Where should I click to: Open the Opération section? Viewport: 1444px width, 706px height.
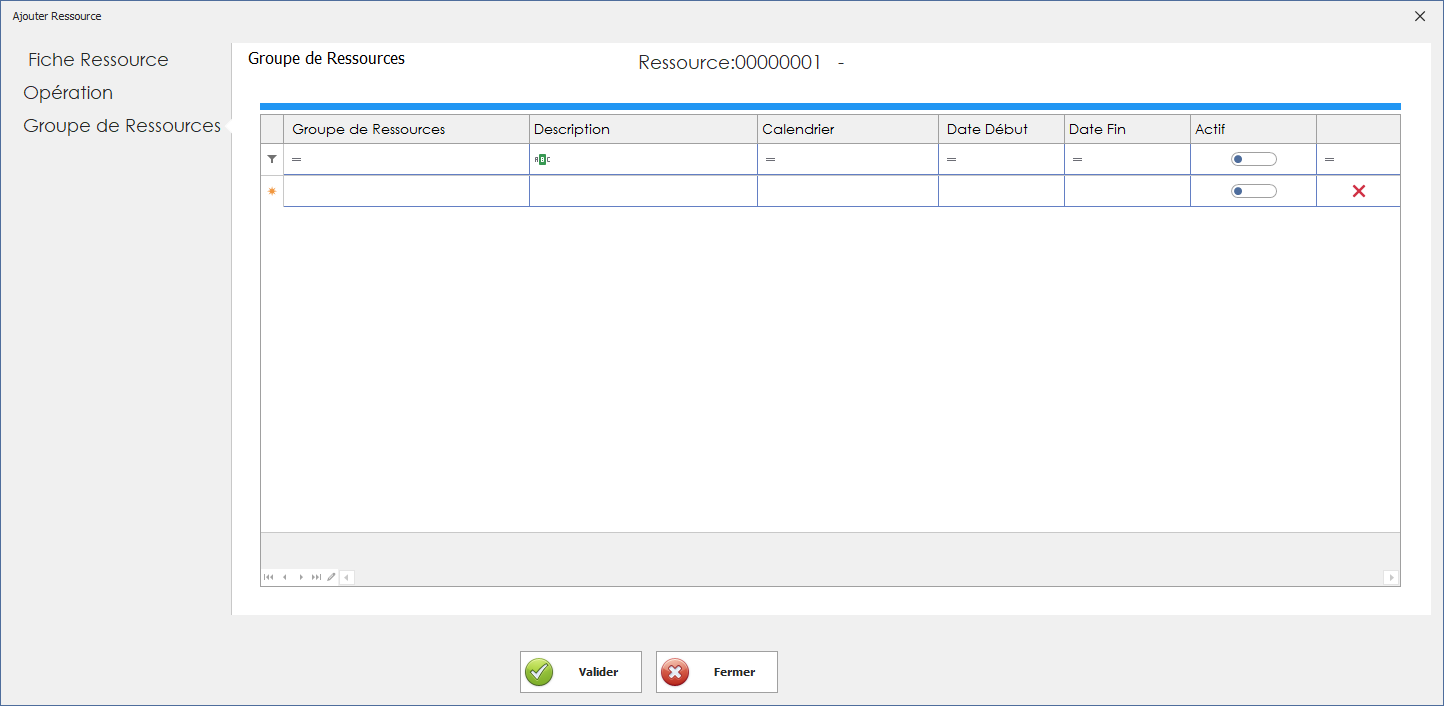[68, 92]
